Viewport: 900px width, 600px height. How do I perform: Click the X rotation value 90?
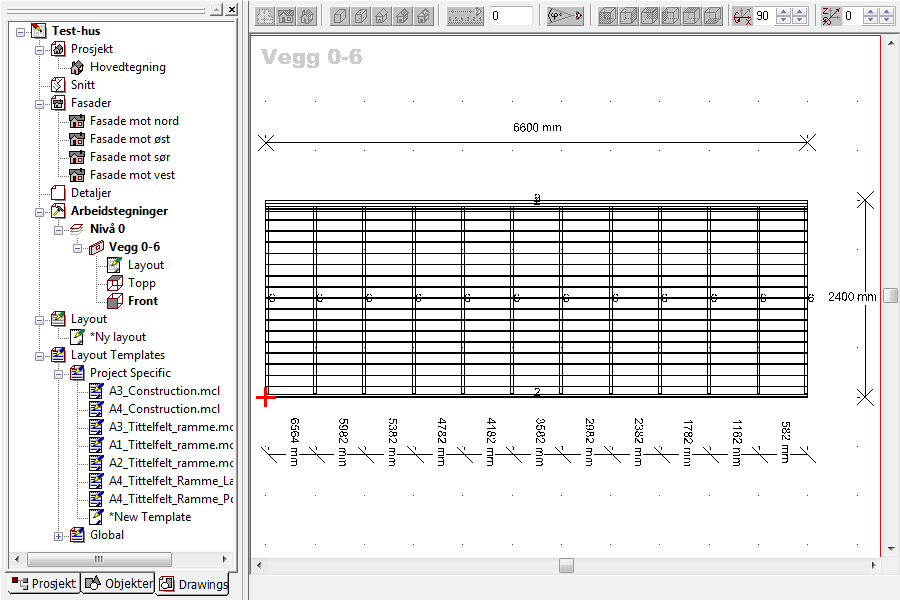763,16
